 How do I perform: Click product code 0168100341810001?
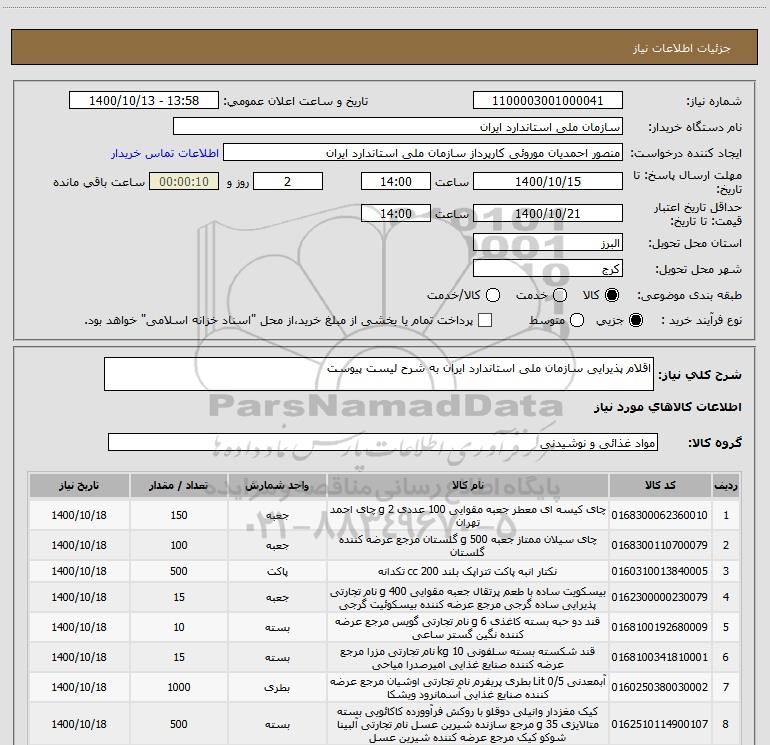click(x=660, y=657)
